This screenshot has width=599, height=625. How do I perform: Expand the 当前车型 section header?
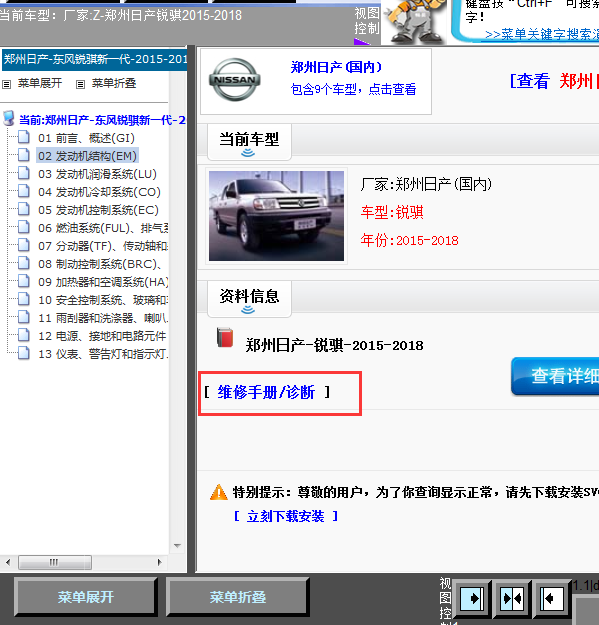(x=249, y=143)
